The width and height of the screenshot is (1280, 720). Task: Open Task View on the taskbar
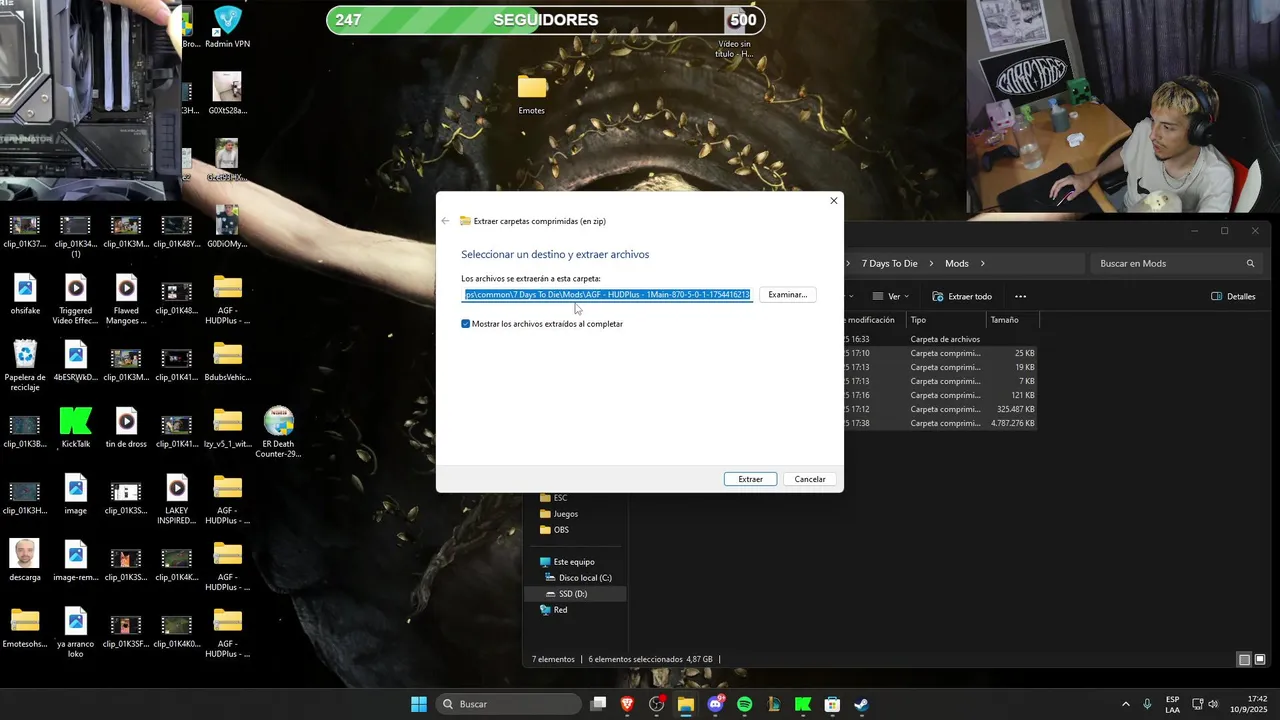point(598,704)
